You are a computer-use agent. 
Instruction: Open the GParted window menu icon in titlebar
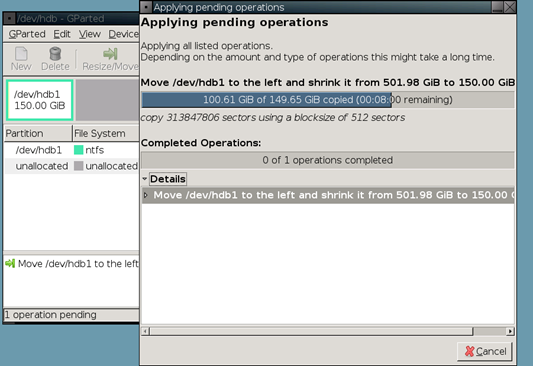[10, 18]
